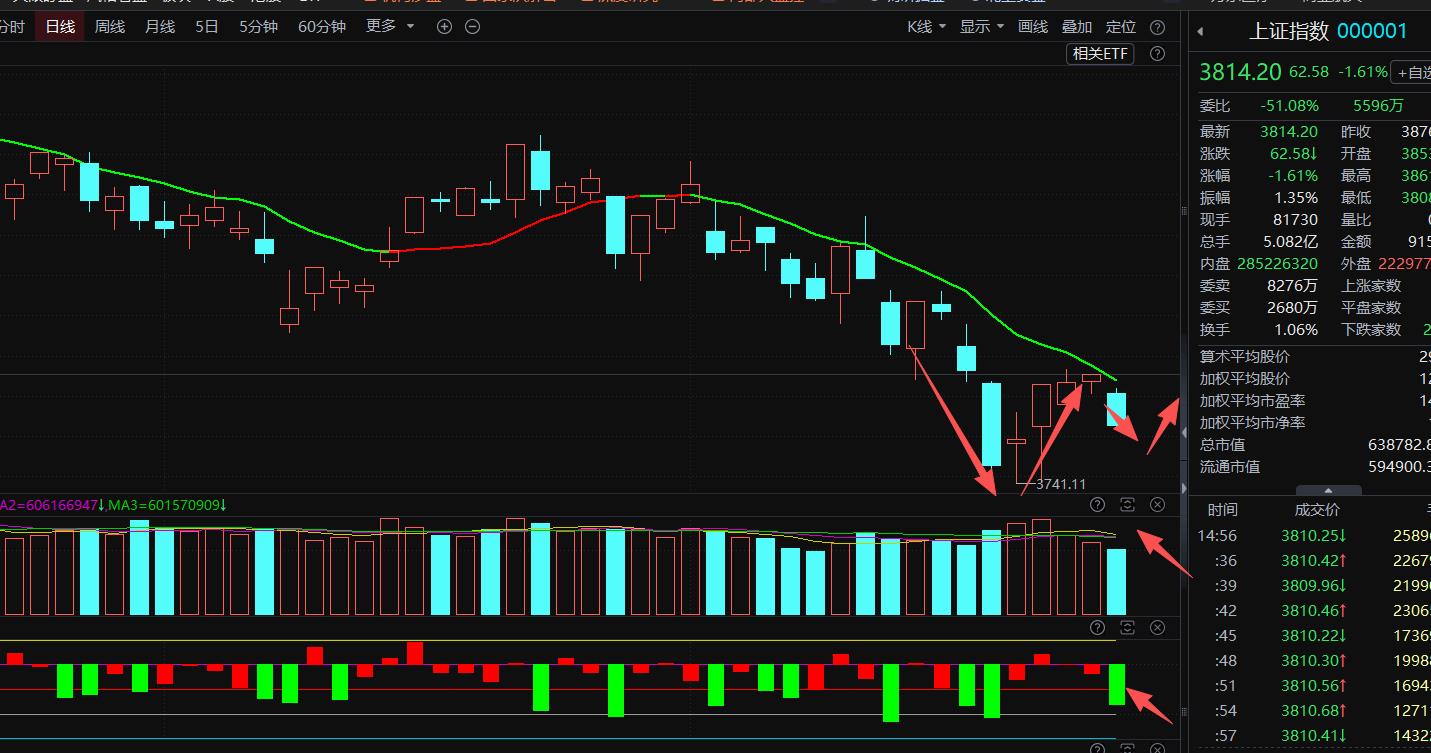Maximize the bottom red-green indicator panel
Viewport: 1431px width, 753px height.
1127,628
